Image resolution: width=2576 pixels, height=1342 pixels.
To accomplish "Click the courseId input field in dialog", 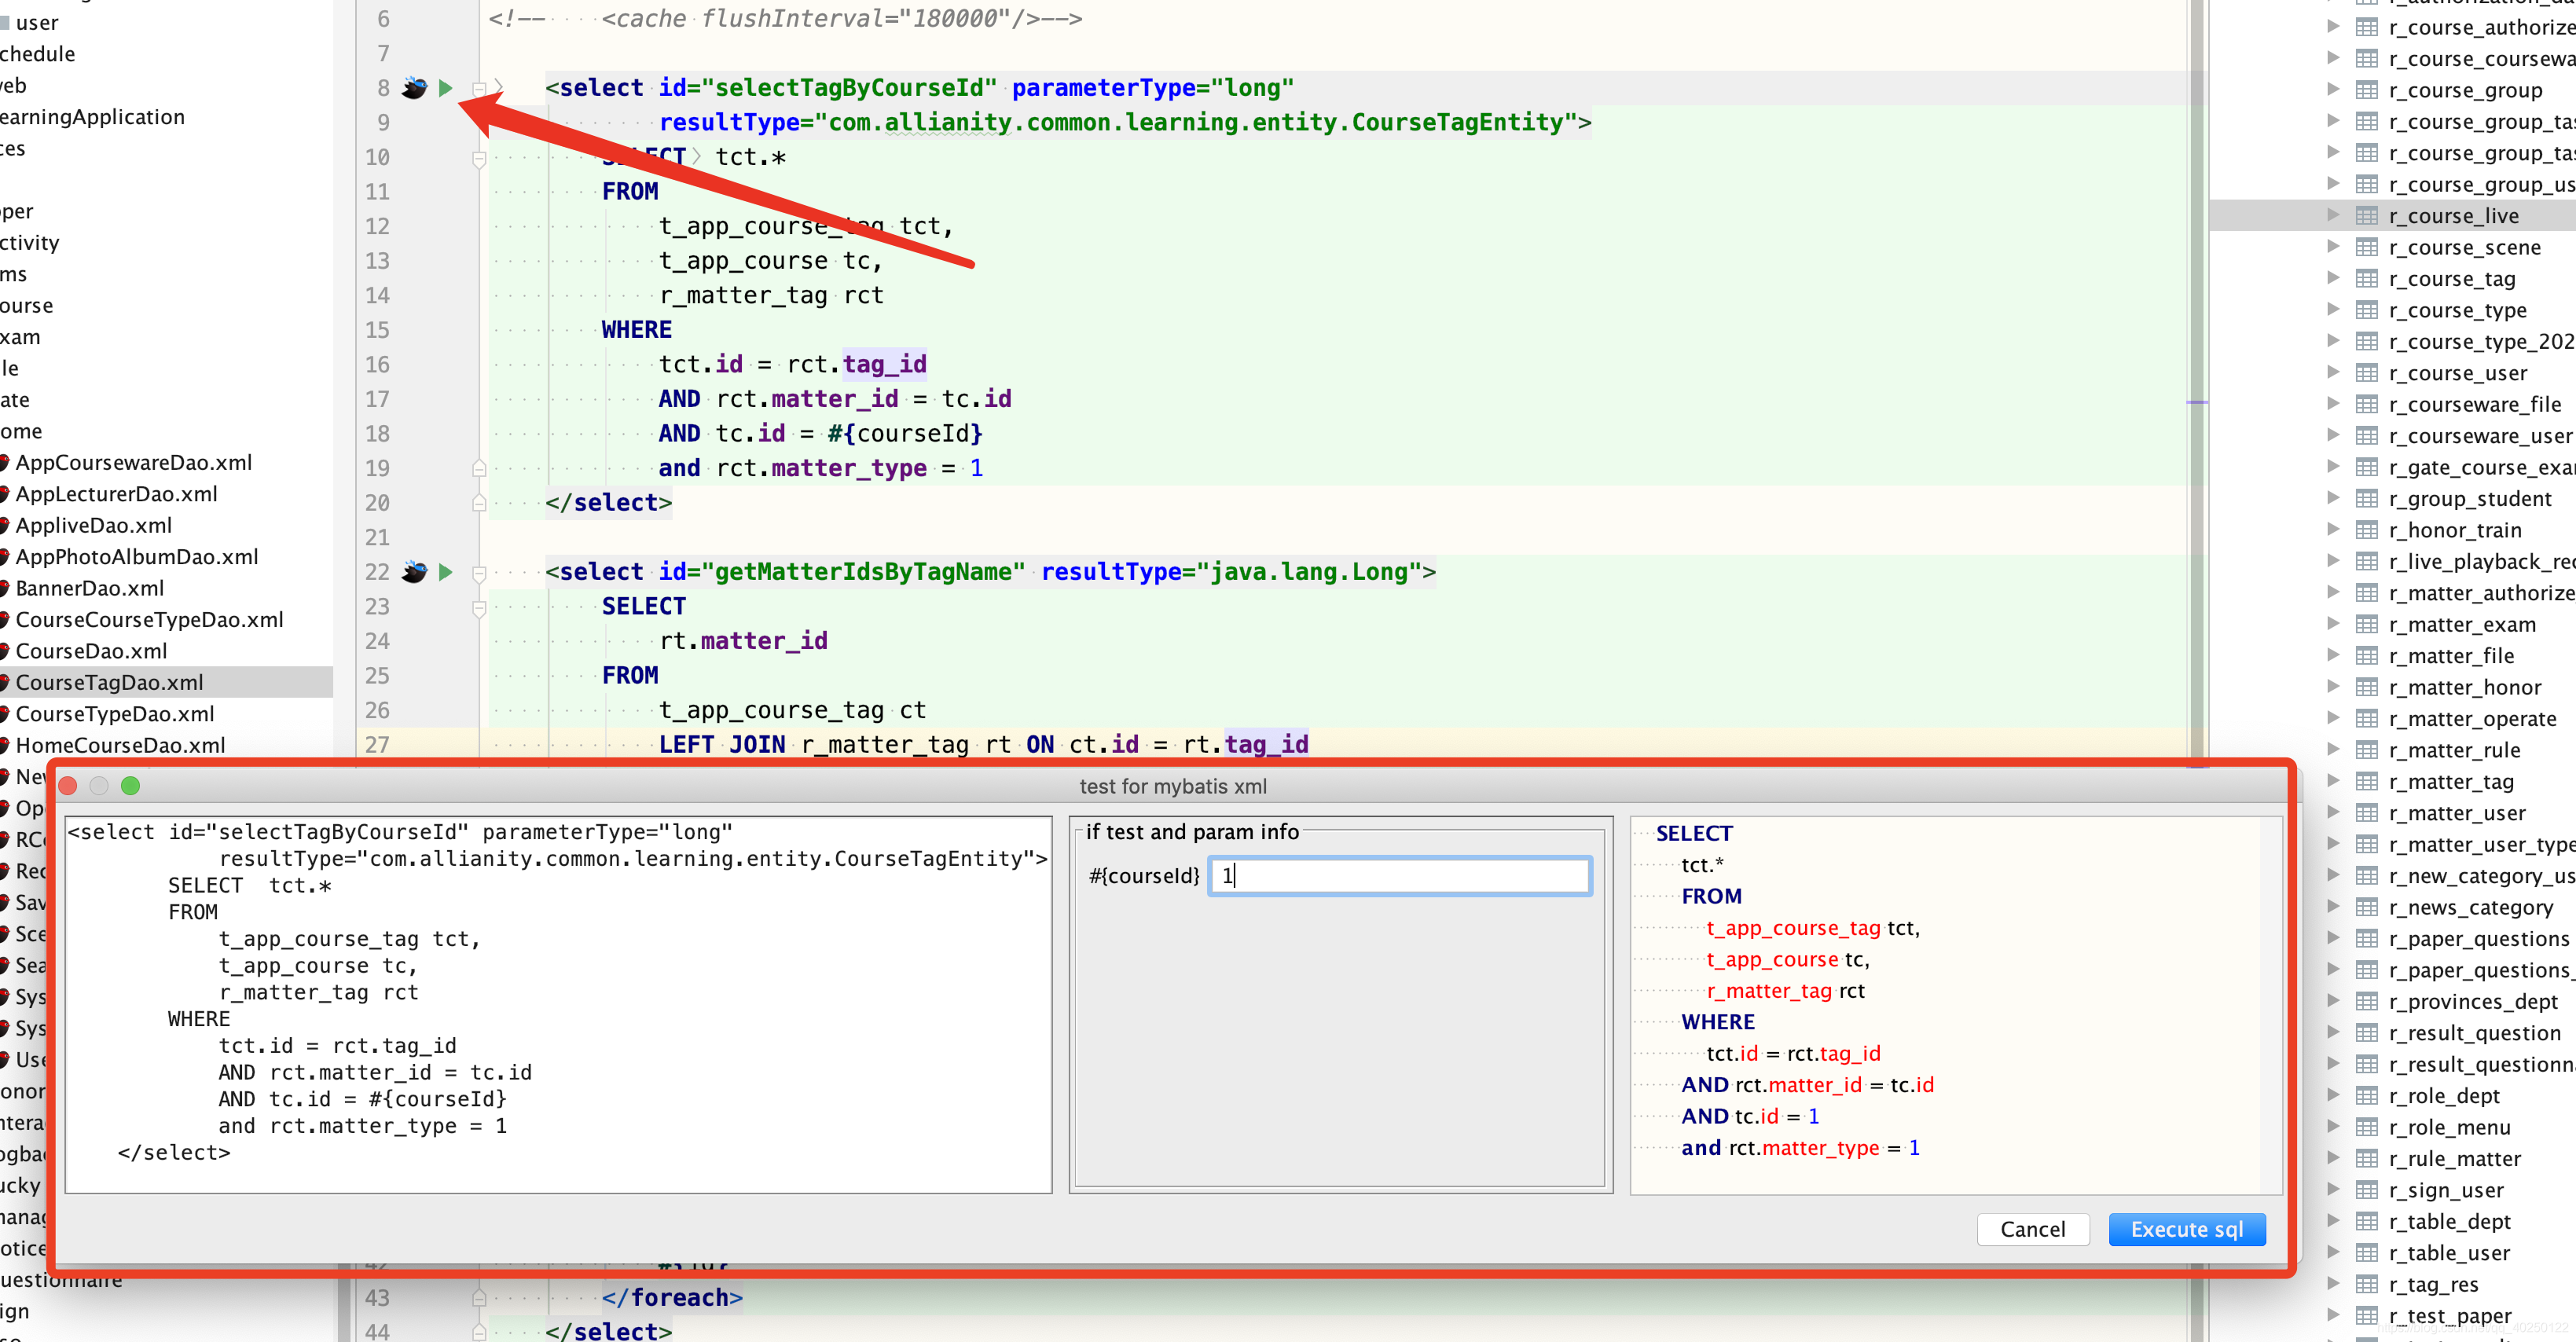I will point(1396,874).
